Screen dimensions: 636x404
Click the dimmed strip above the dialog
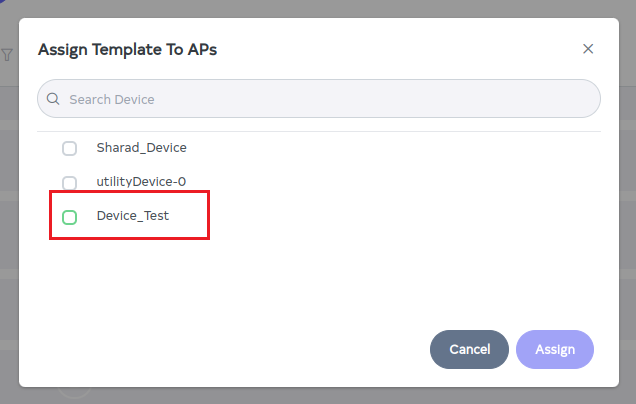pyautogui.click(x=320, y=8)
